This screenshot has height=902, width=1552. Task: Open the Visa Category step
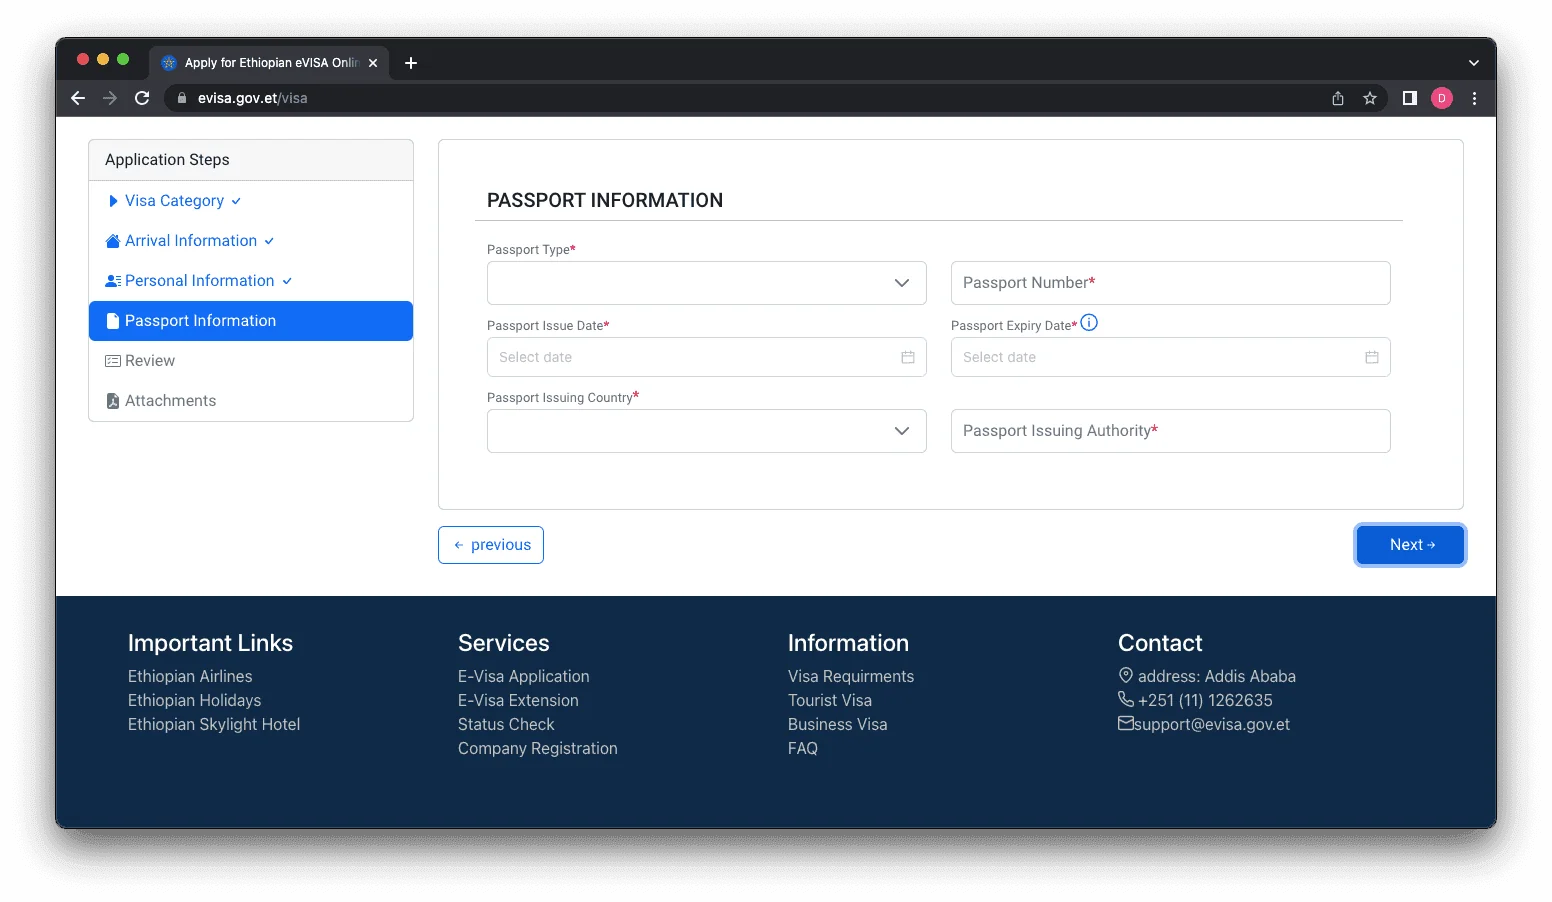point(174,201)
